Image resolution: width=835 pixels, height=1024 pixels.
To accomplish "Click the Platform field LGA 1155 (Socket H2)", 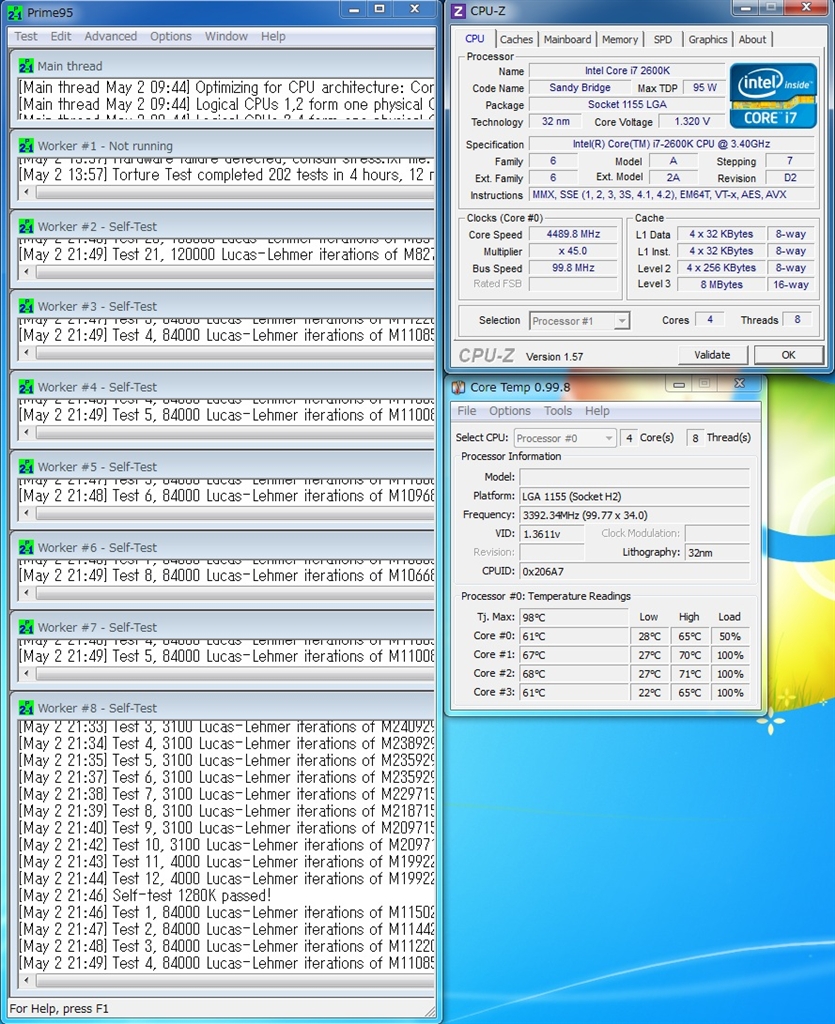I will coord(634,496).
